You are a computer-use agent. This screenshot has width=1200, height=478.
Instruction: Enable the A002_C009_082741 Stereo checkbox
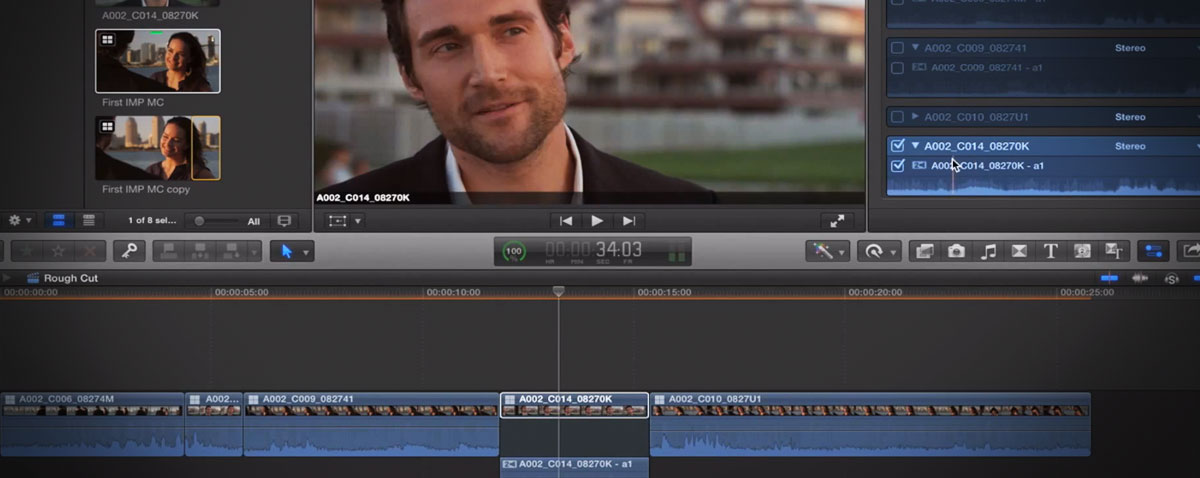coord(897,48)
